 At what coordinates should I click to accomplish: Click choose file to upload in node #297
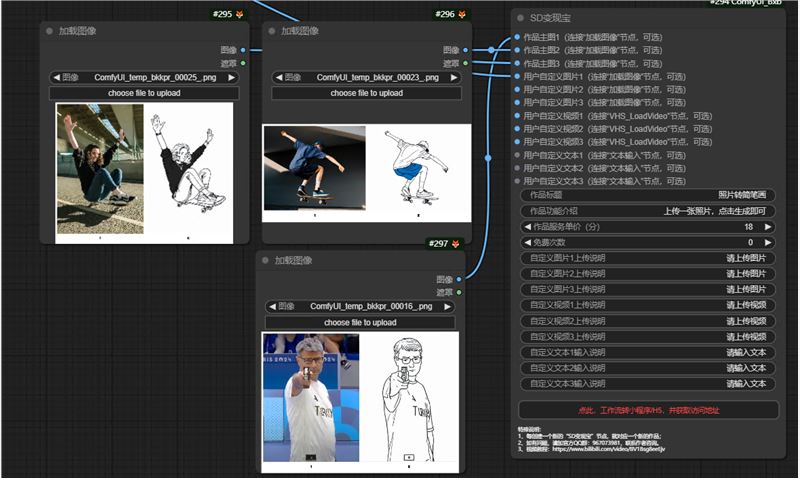360,322
